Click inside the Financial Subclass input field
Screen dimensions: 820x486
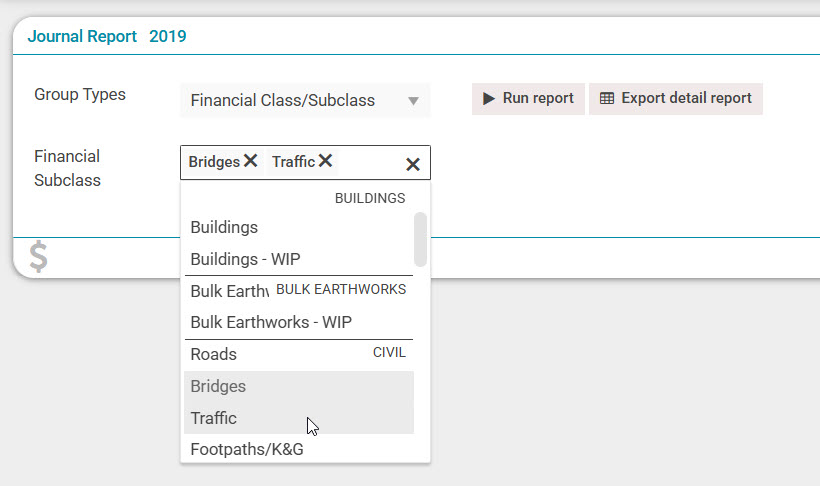point(370,162)
